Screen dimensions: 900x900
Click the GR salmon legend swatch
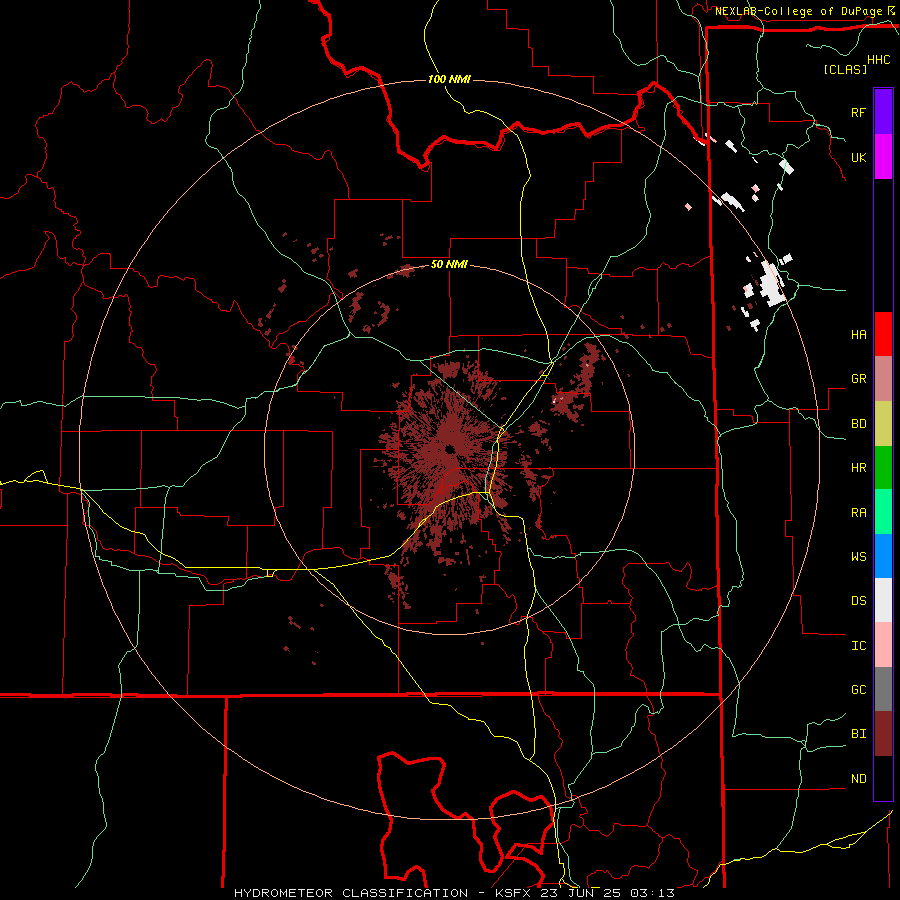883,379
